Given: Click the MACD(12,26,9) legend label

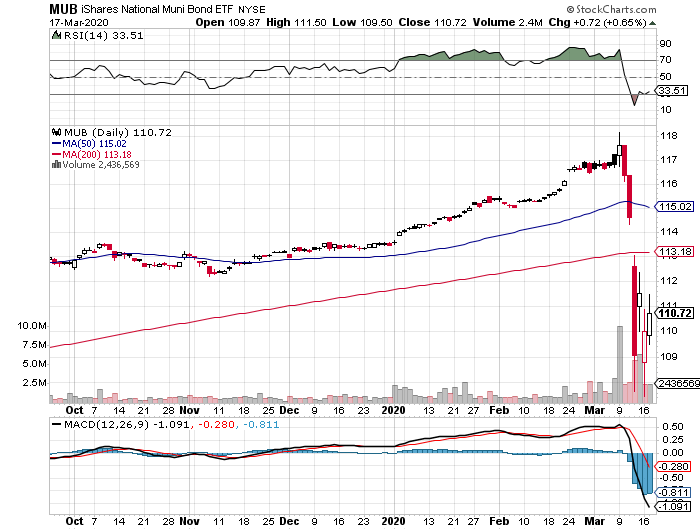Looking at the screenshot, I should 106,425.
